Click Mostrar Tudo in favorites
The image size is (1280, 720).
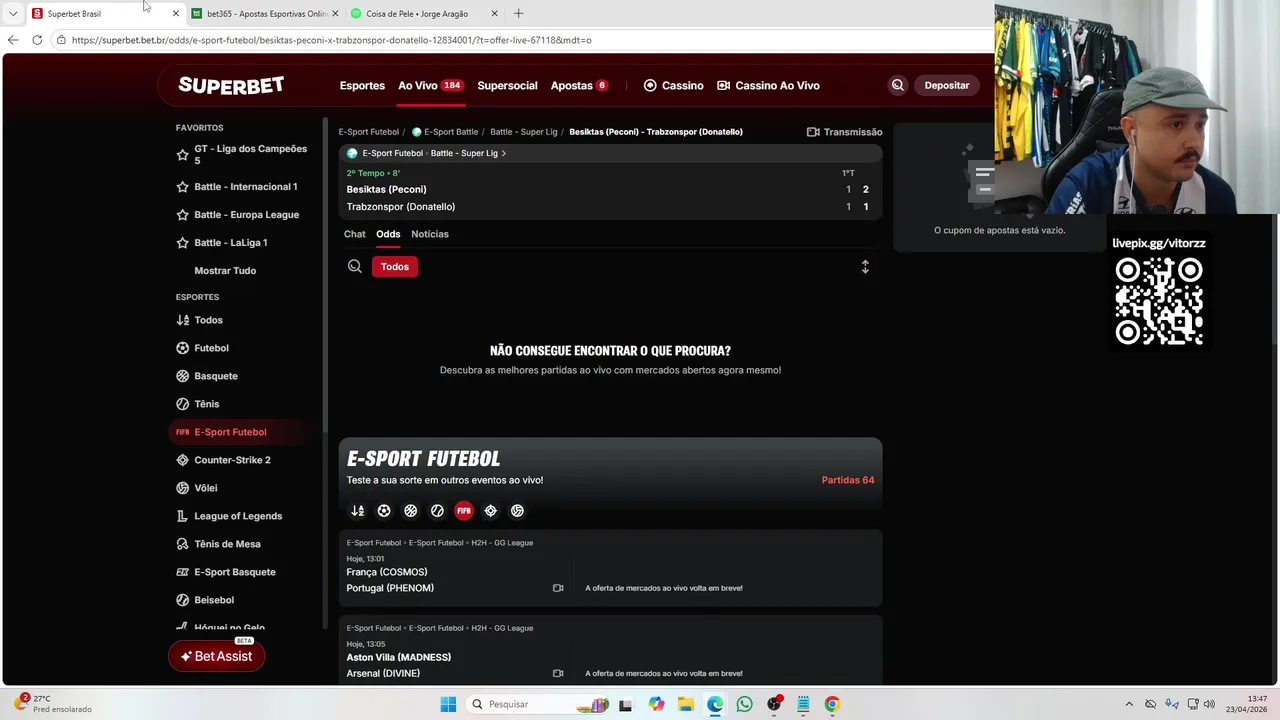225,271
